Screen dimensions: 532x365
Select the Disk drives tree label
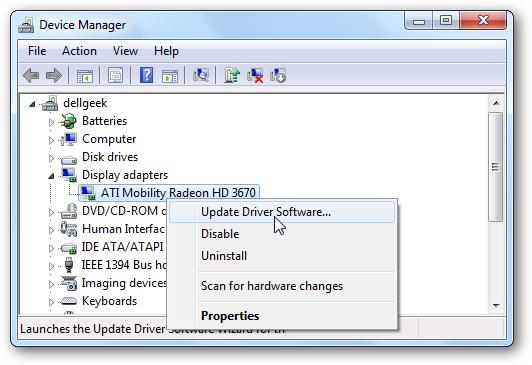click(x=110, y=157)
